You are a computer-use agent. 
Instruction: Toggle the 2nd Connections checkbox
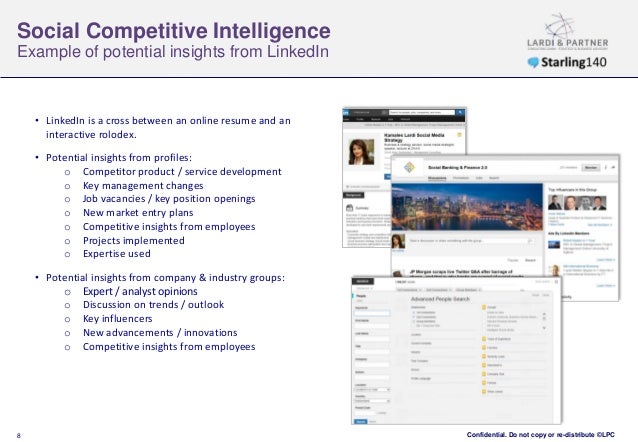(x=413, y=317)
